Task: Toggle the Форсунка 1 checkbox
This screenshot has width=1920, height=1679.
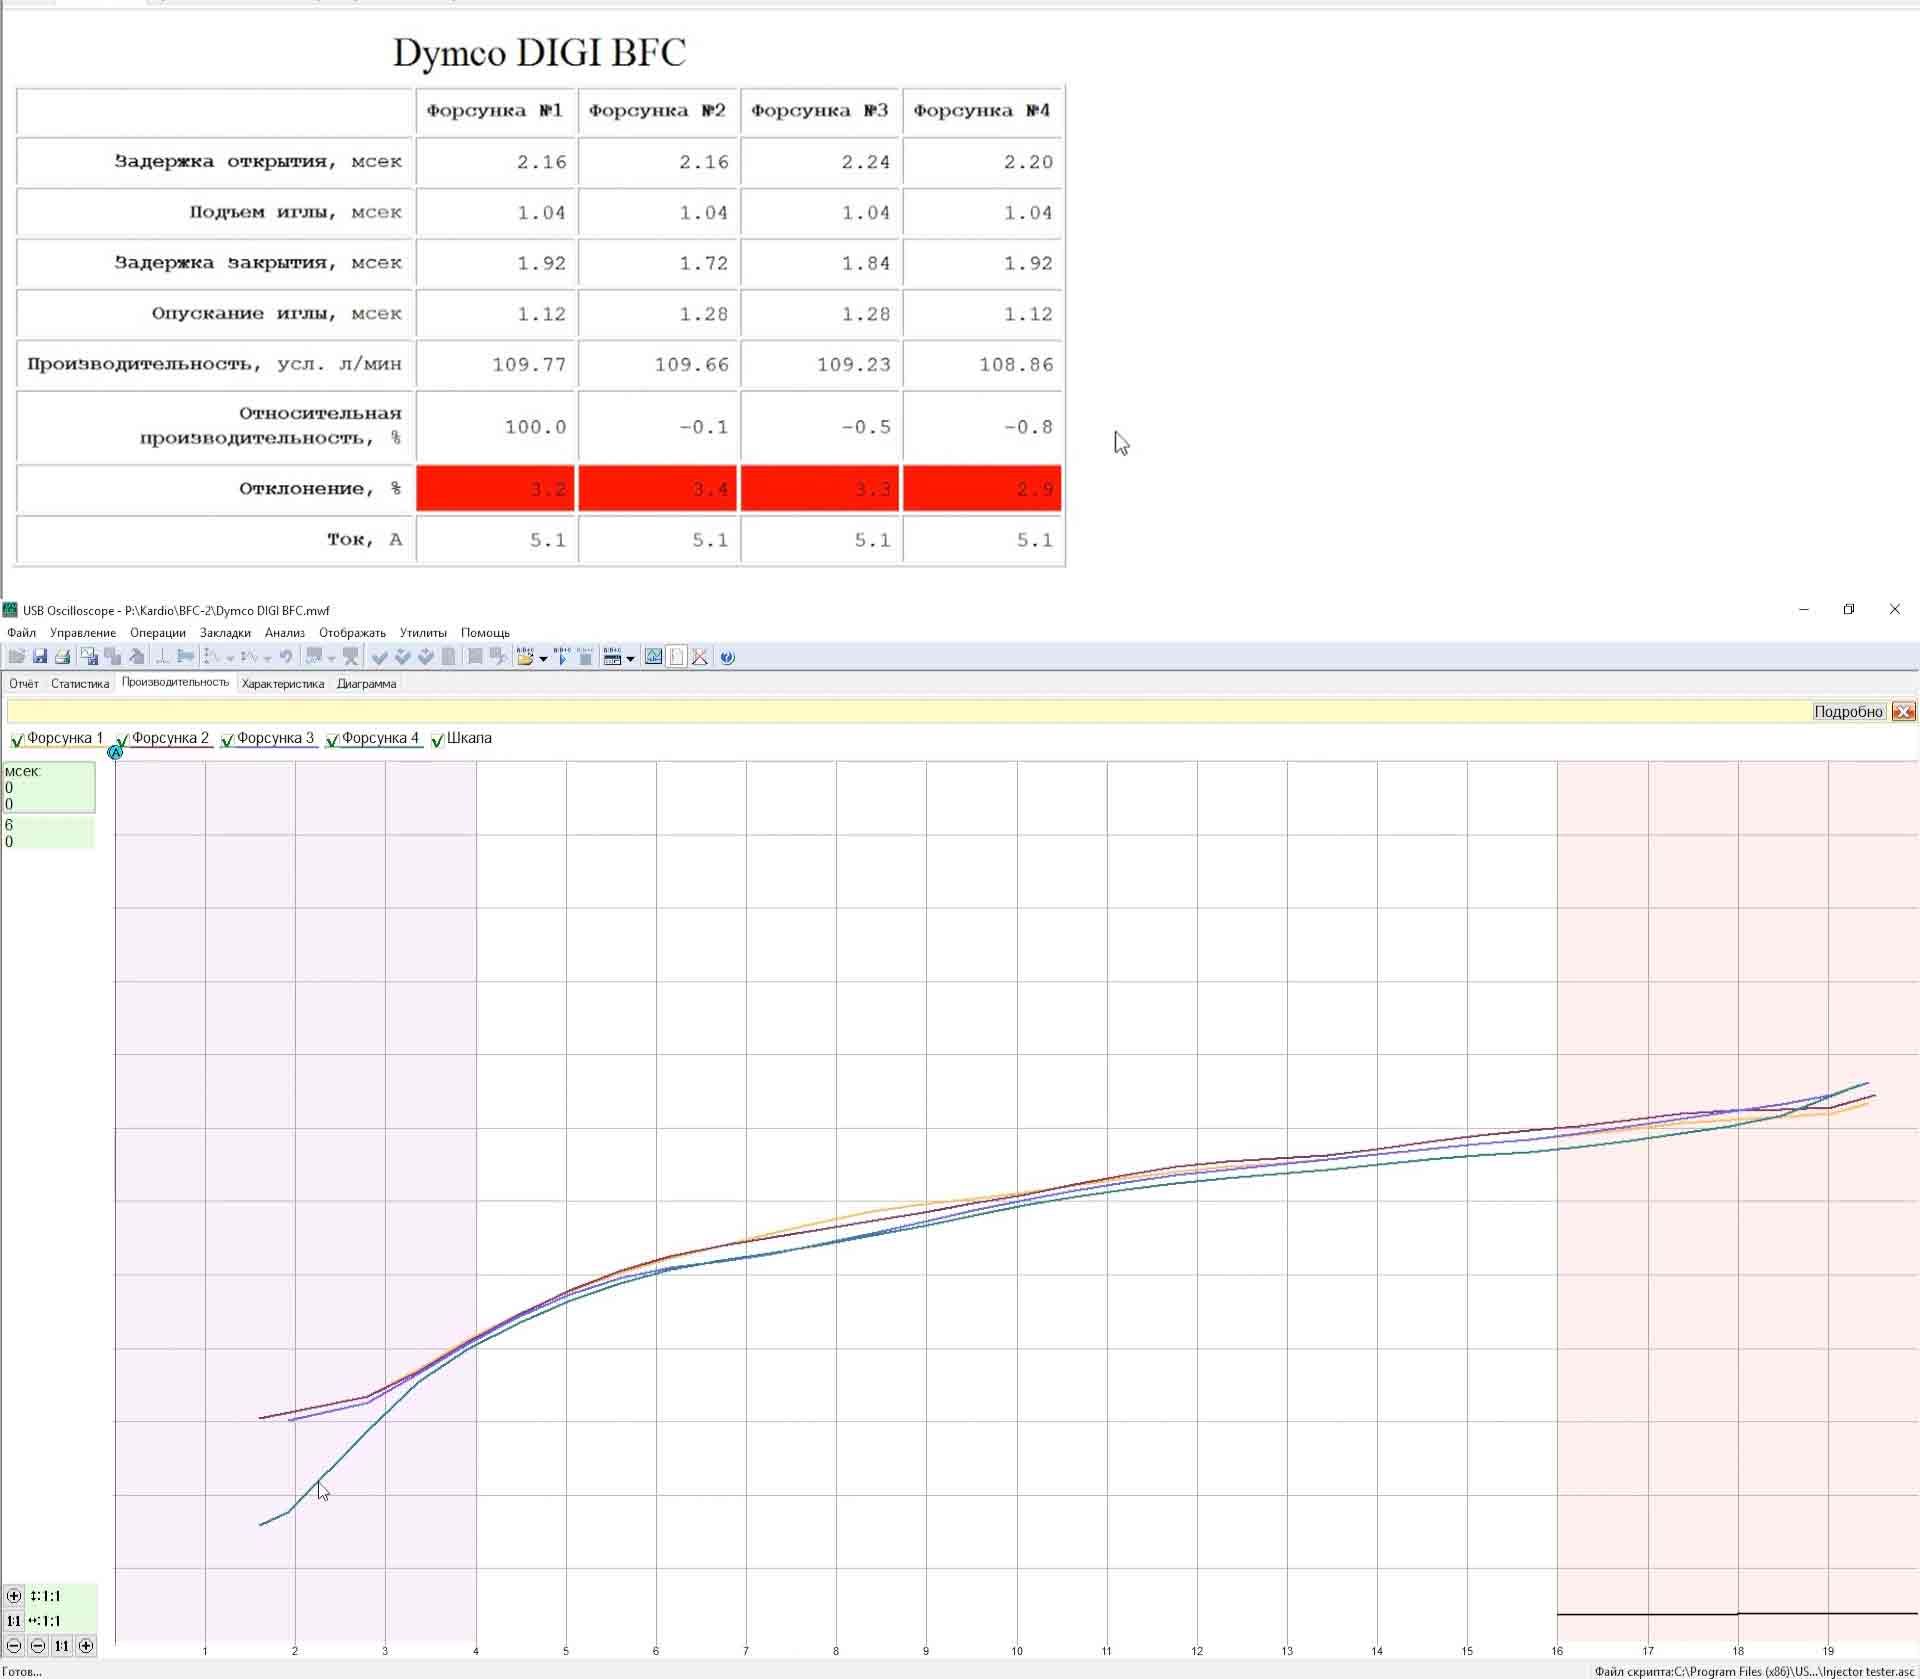Action: coord(17,739)
